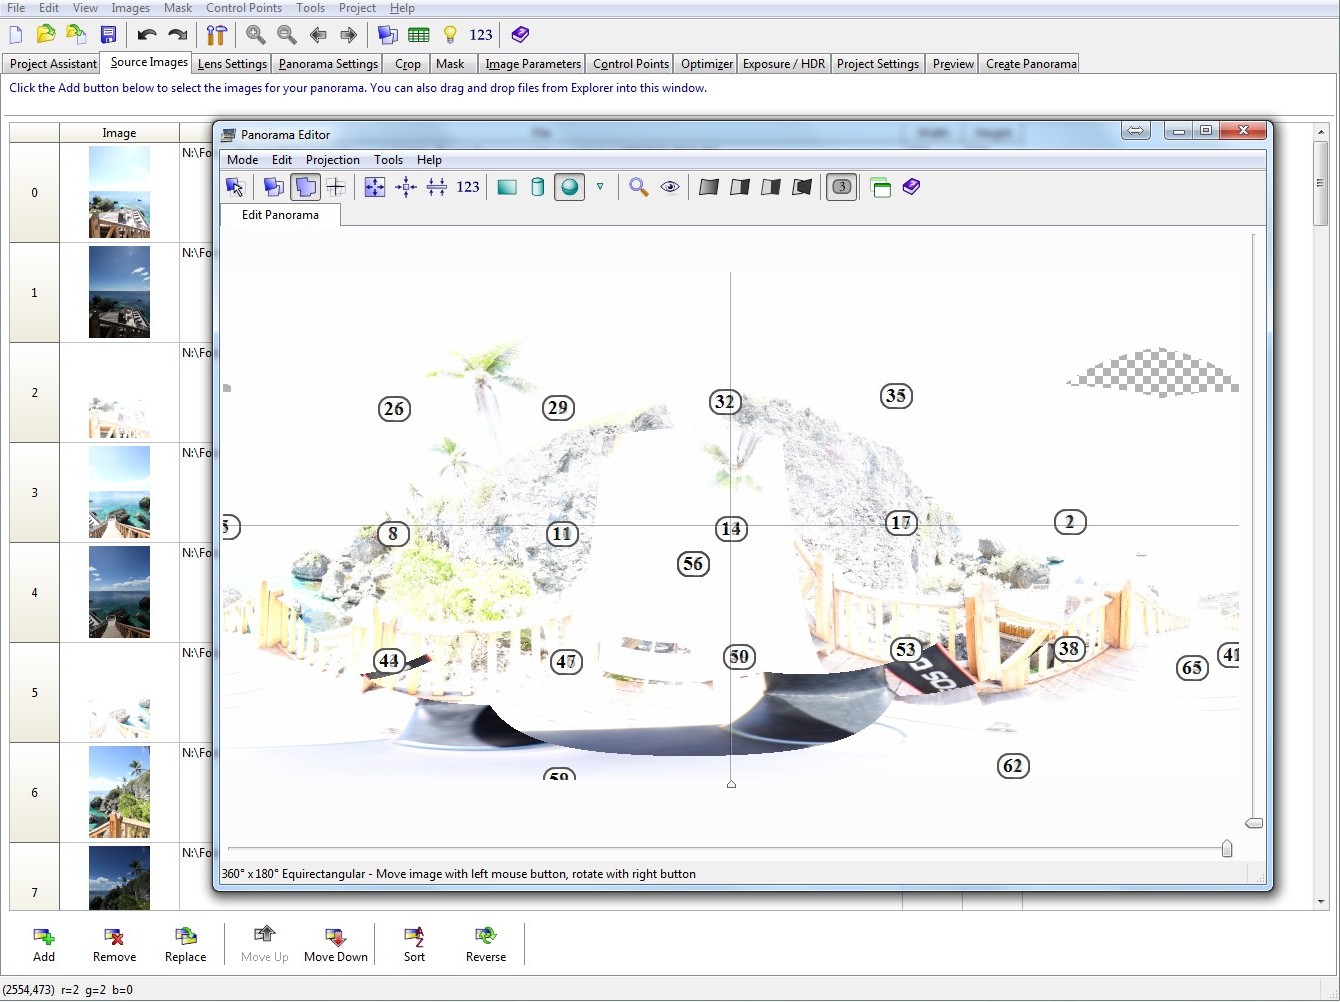Toggle the image numbers '3' button

[x=842, y=187]
